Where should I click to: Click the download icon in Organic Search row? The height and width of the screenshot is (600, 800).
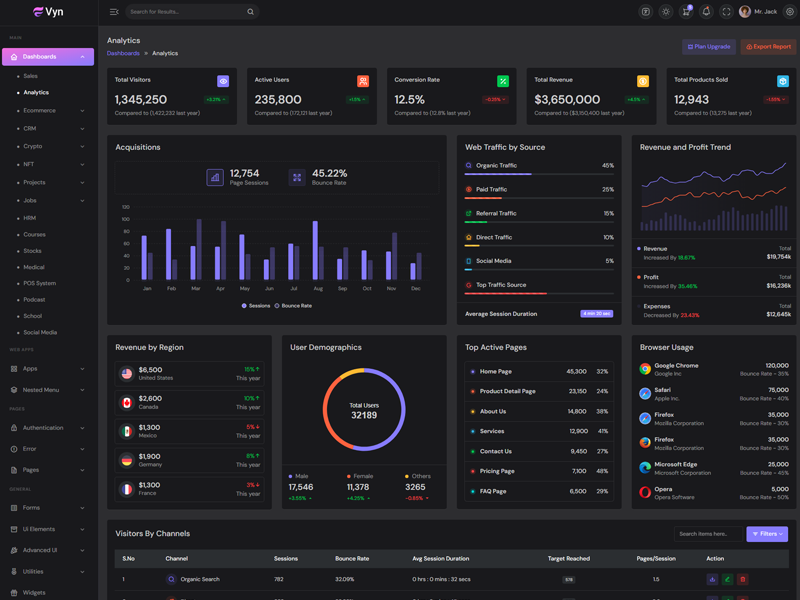tap(712, 579)
